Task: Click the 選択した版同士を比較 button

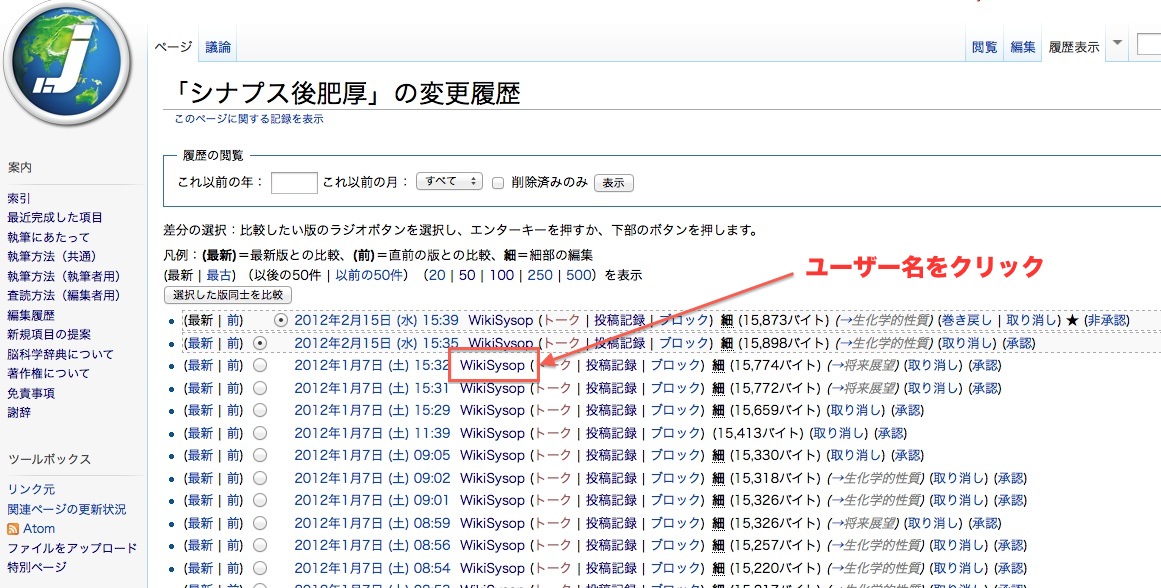Action: (x=227, y=295)
